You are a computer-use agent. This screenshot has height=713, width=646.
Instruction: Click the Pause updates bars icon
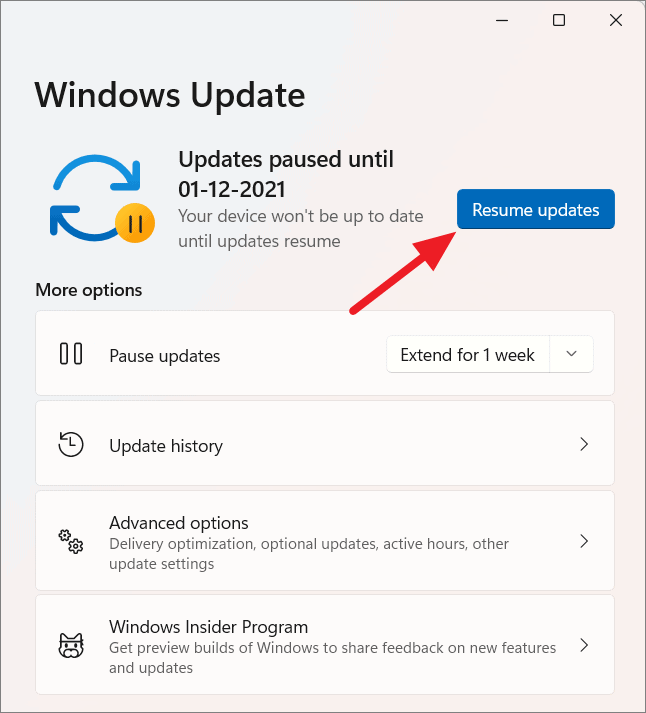[71, 354]
